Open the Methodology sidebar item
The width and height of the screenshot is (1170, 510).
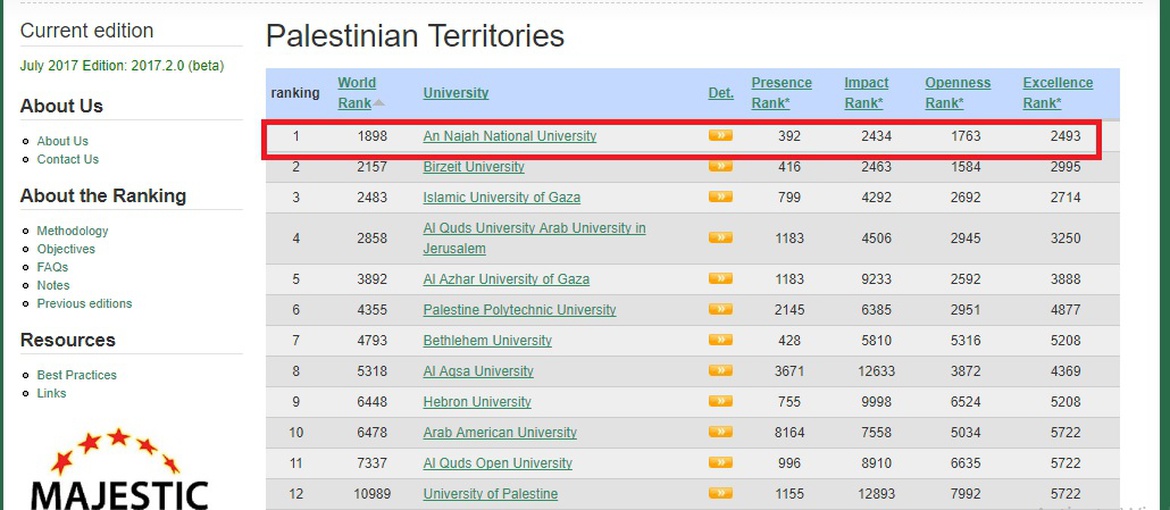coord(72,231)
